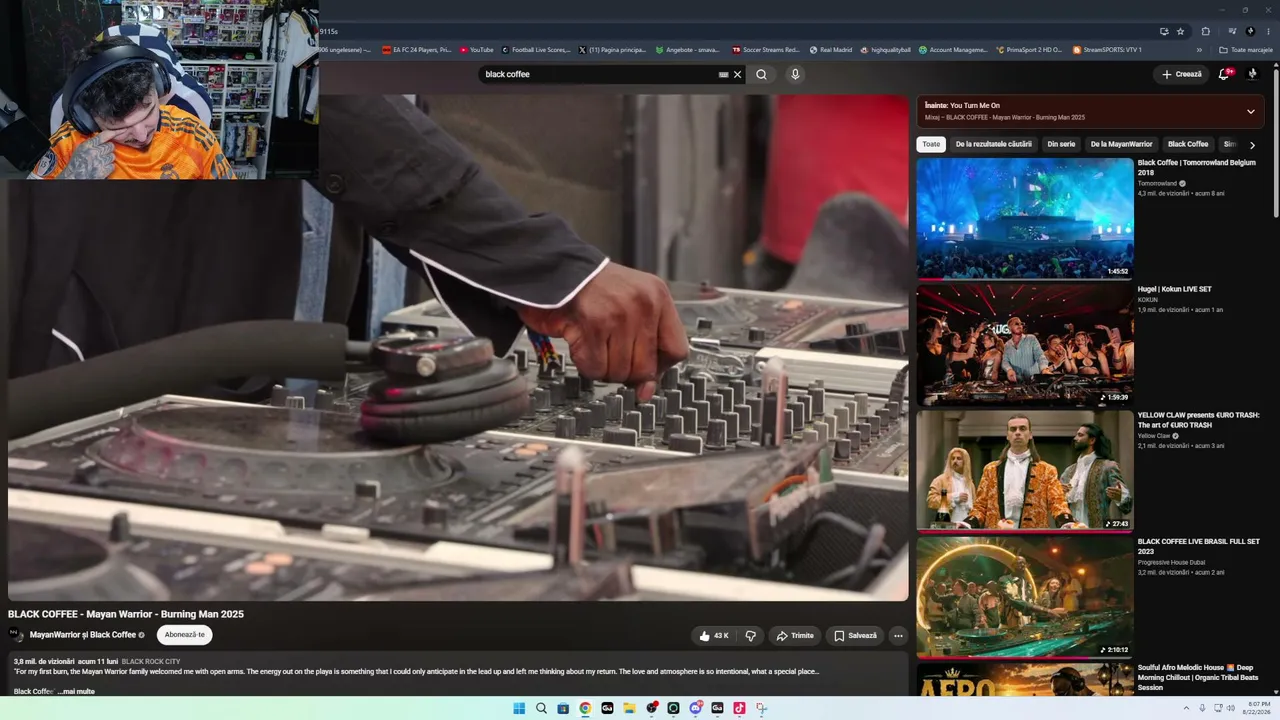
Task: Start voice search with the microphone icon
Action: coord(795,74)
